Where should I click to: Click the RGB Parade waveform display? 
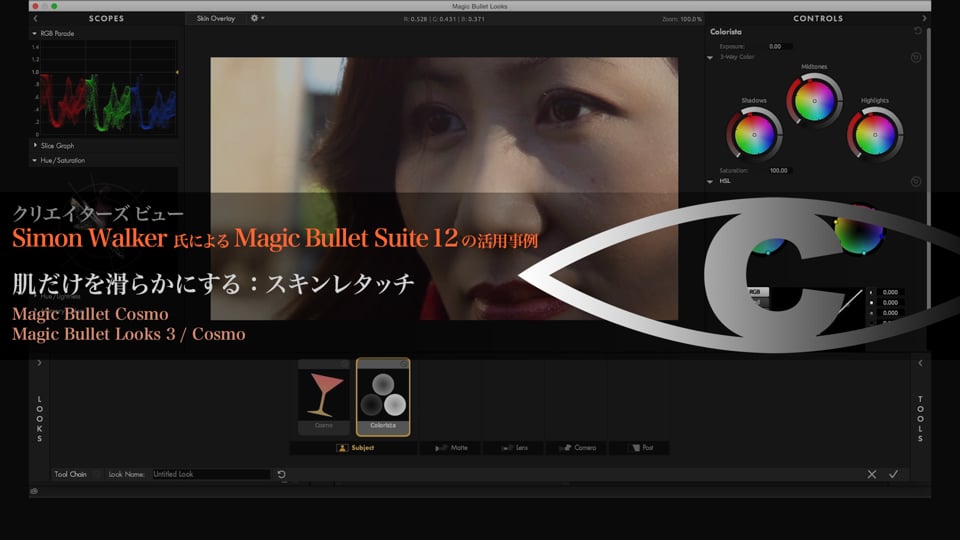click(108, 89)
